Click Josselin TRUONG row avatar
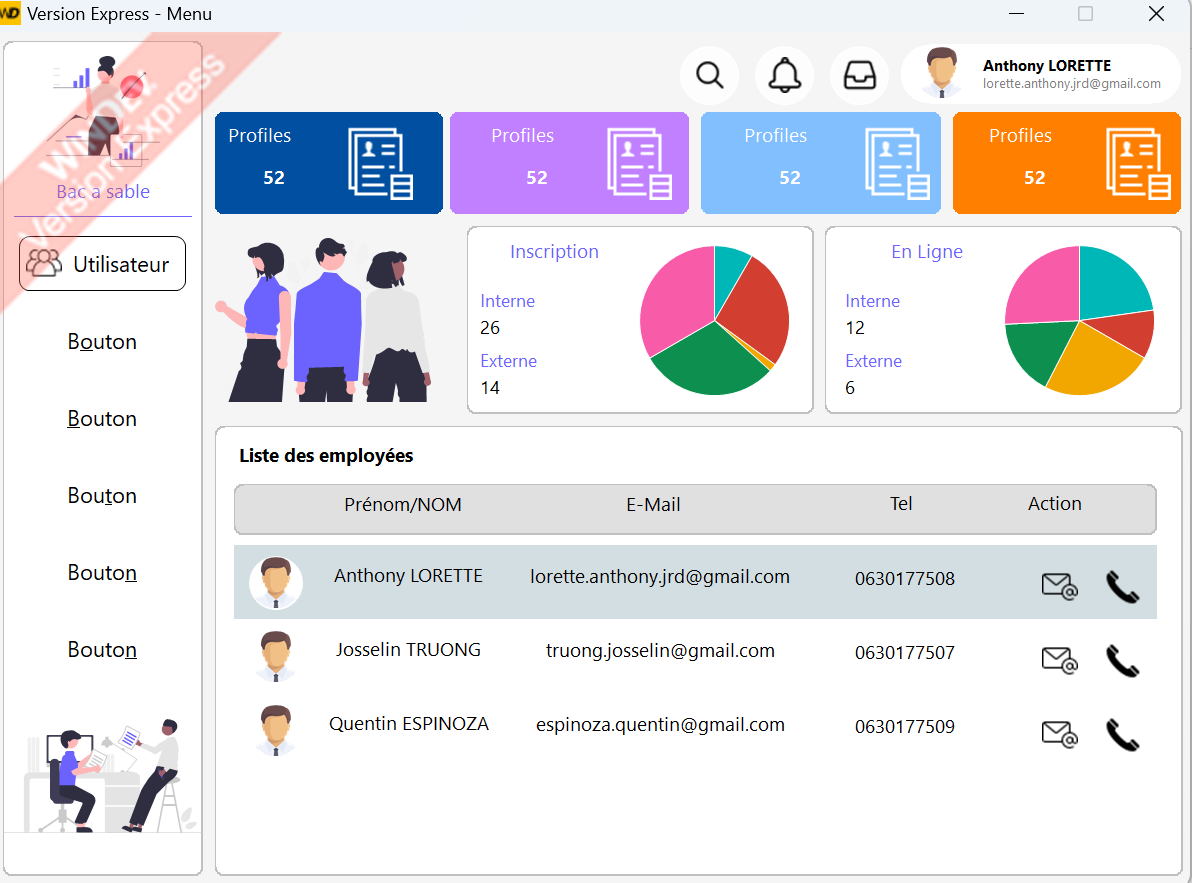The width and height of the screenshot is (1192, 883). pyautogui.click(x=275, y=657)
